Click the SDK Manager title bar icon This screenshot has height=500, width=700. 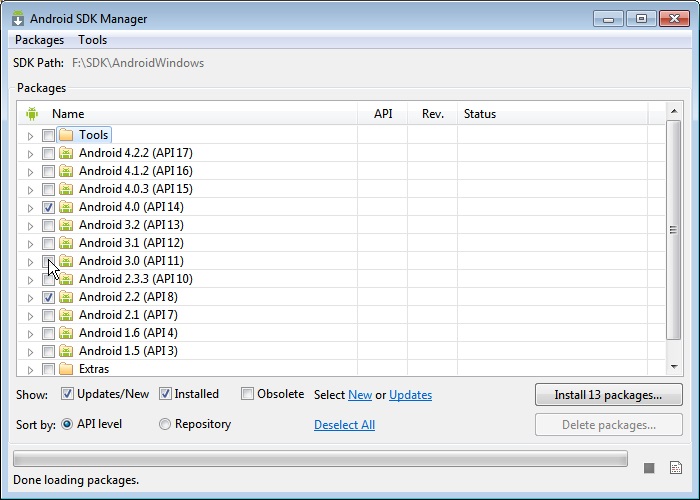[x=18, y=19]
